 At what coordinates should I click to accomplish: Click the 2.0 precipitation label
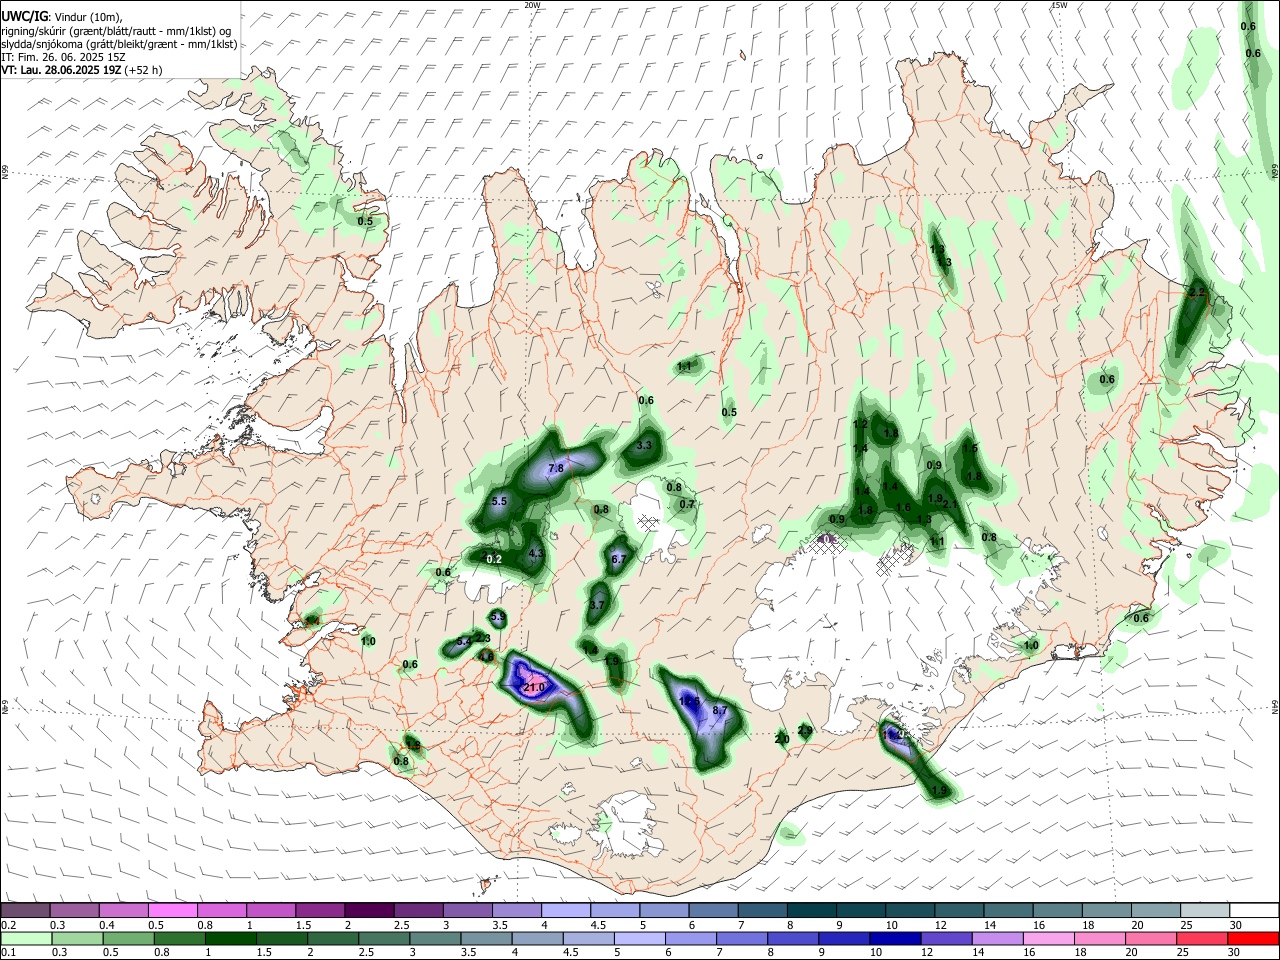782,739
